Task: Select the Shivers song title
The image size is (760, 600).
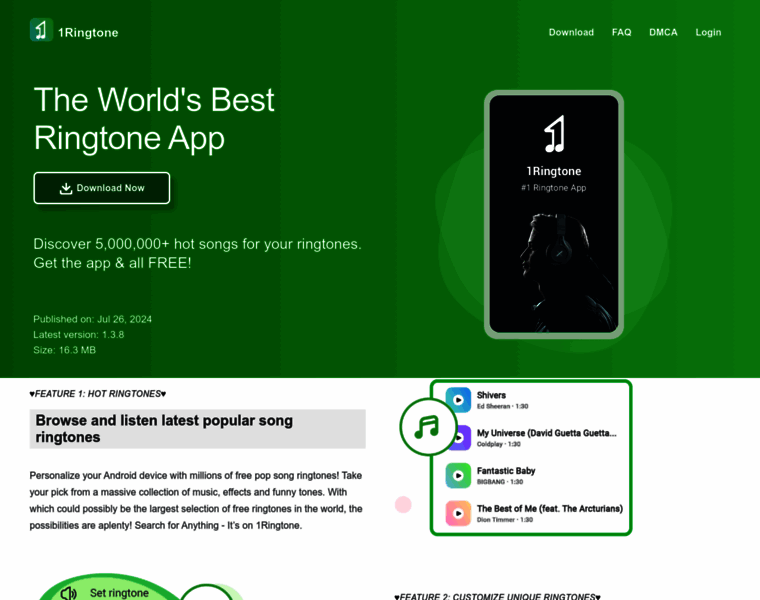Action: coord(491,395)
